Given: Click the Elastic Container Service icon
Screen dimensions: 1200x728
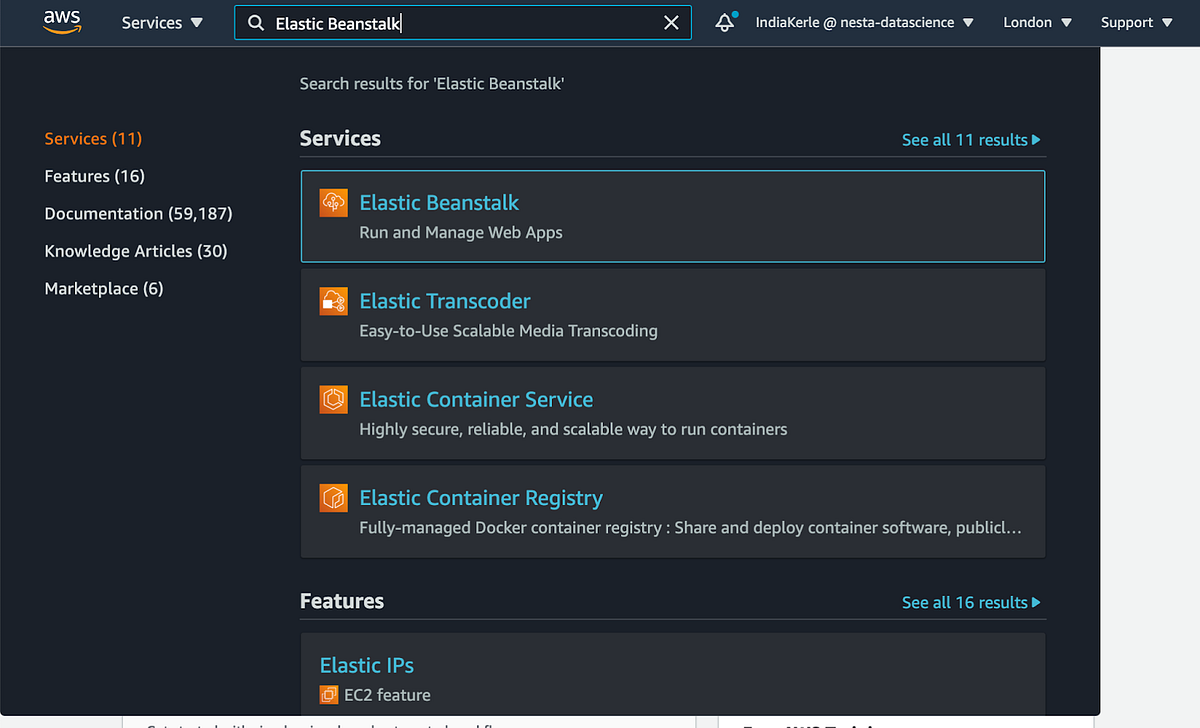Looking at the screenshot, I should pyautogui.click(x=333, y=400).
